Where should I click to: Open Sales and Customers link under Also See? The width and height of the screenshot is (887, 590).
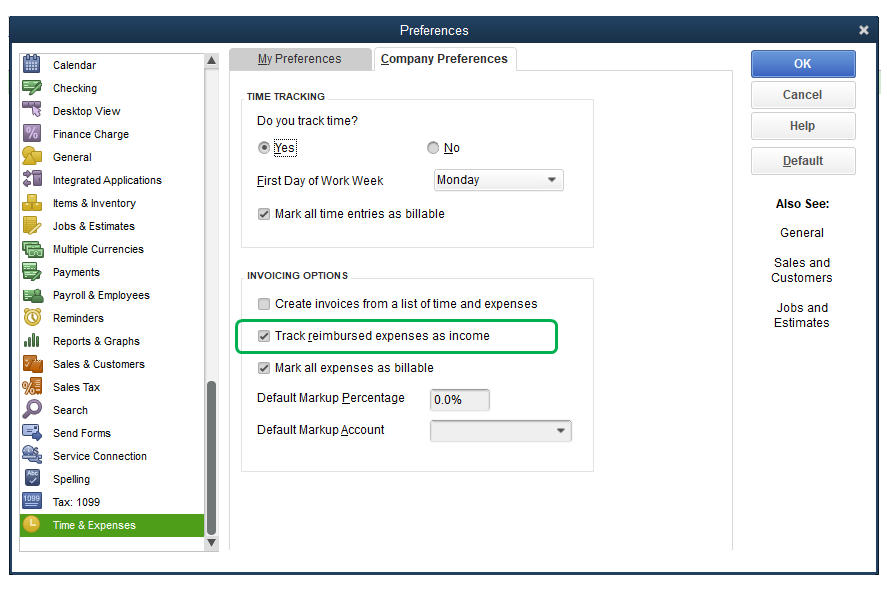(802, 270)
